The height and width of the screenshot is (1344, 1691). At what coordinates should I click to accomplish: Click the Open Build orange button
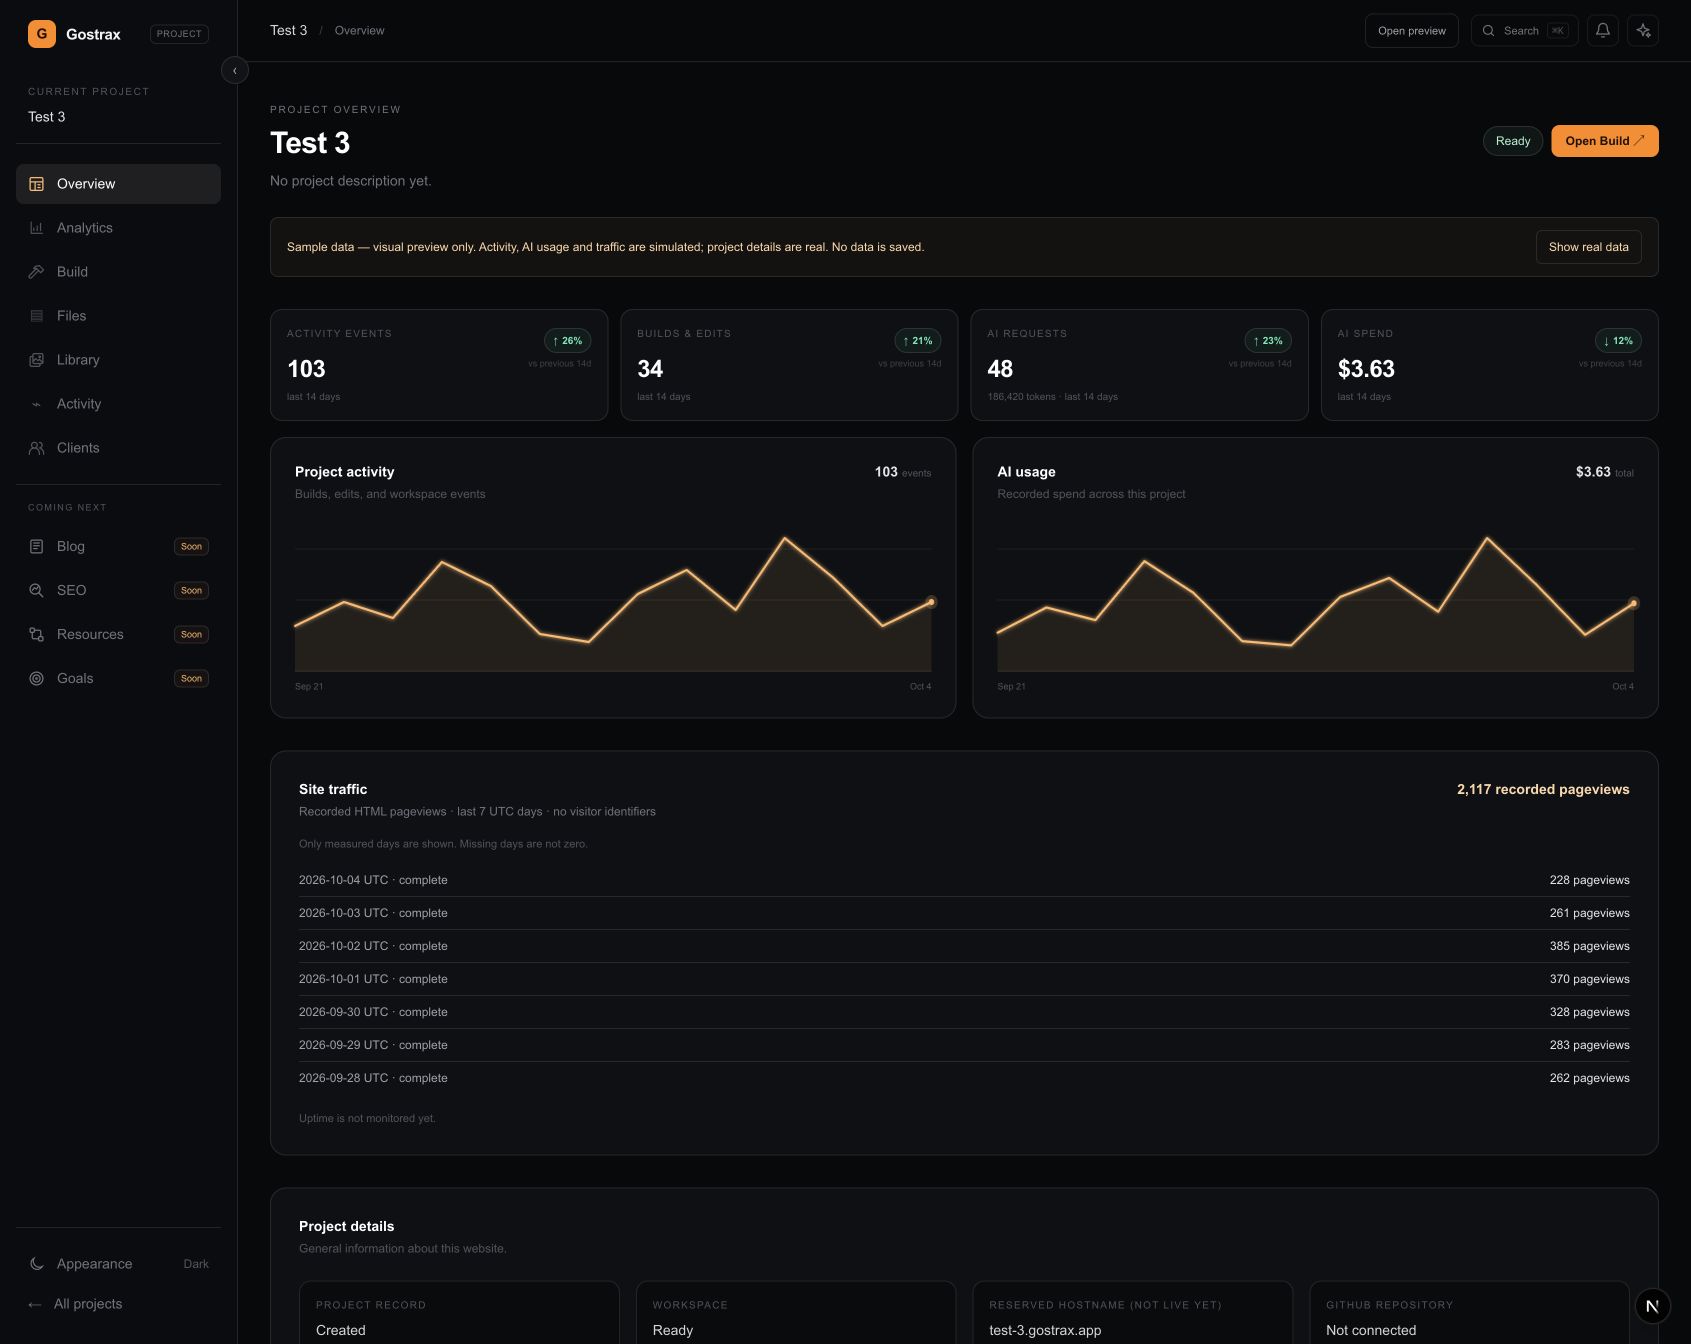point(1604,141)
